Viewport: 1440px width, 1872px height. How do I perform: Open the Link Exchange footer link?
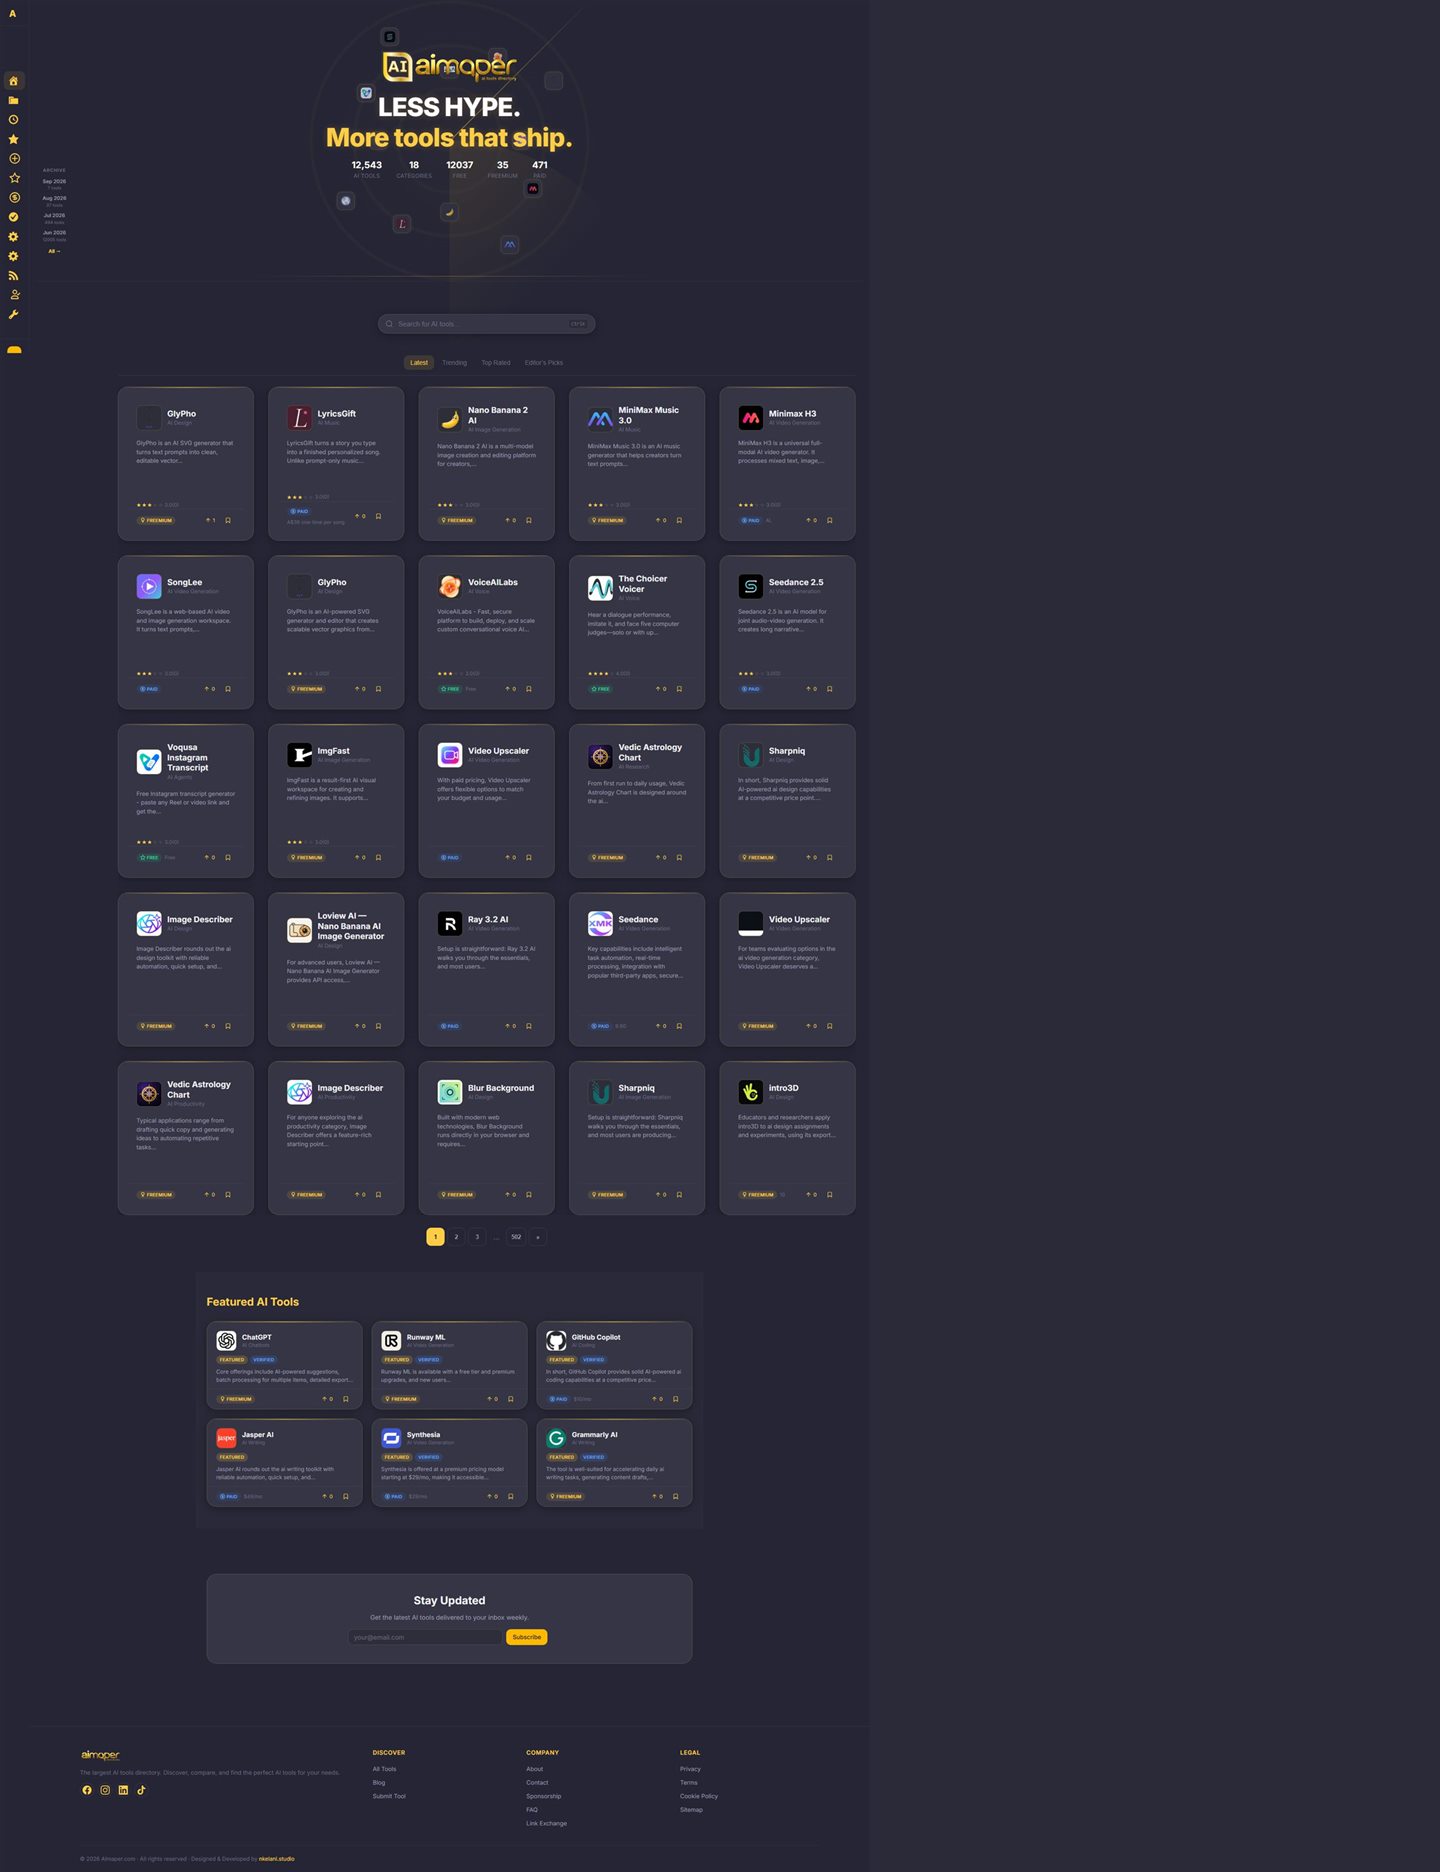coord(547,1823)
